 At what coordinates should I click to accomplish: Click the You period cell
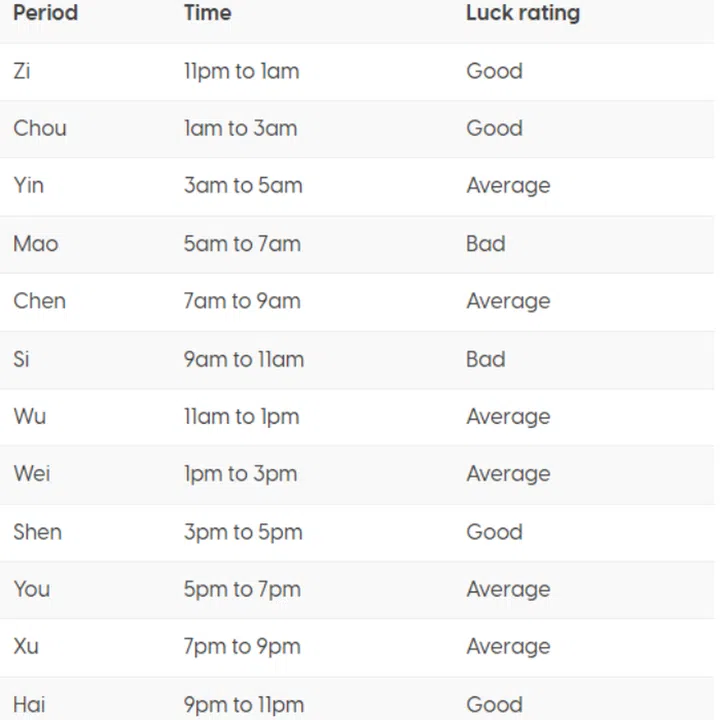click(31, 590)
